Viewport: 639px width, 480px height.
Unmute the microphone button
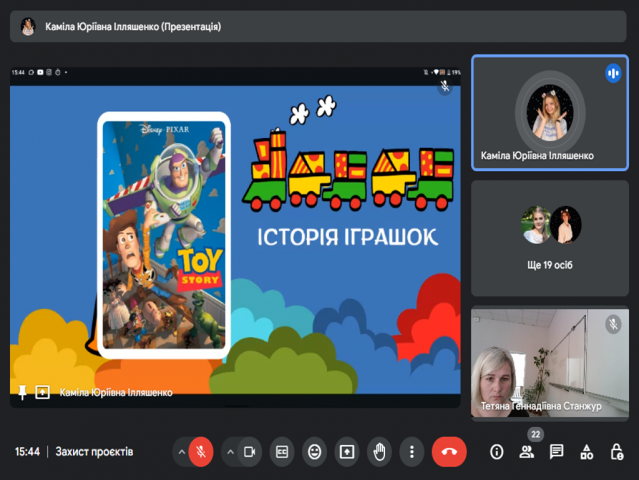point(201,451)
